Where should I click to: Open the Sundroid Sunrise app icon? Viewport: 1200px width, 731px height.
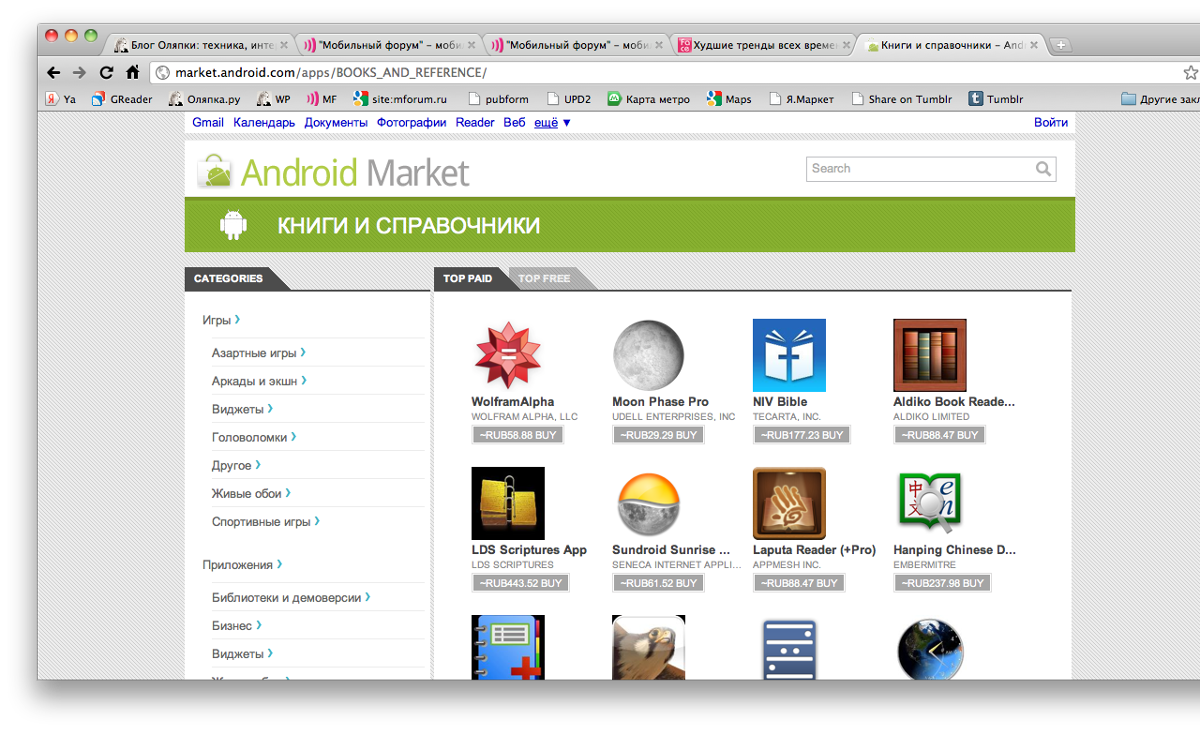click(x=648, y=503)
